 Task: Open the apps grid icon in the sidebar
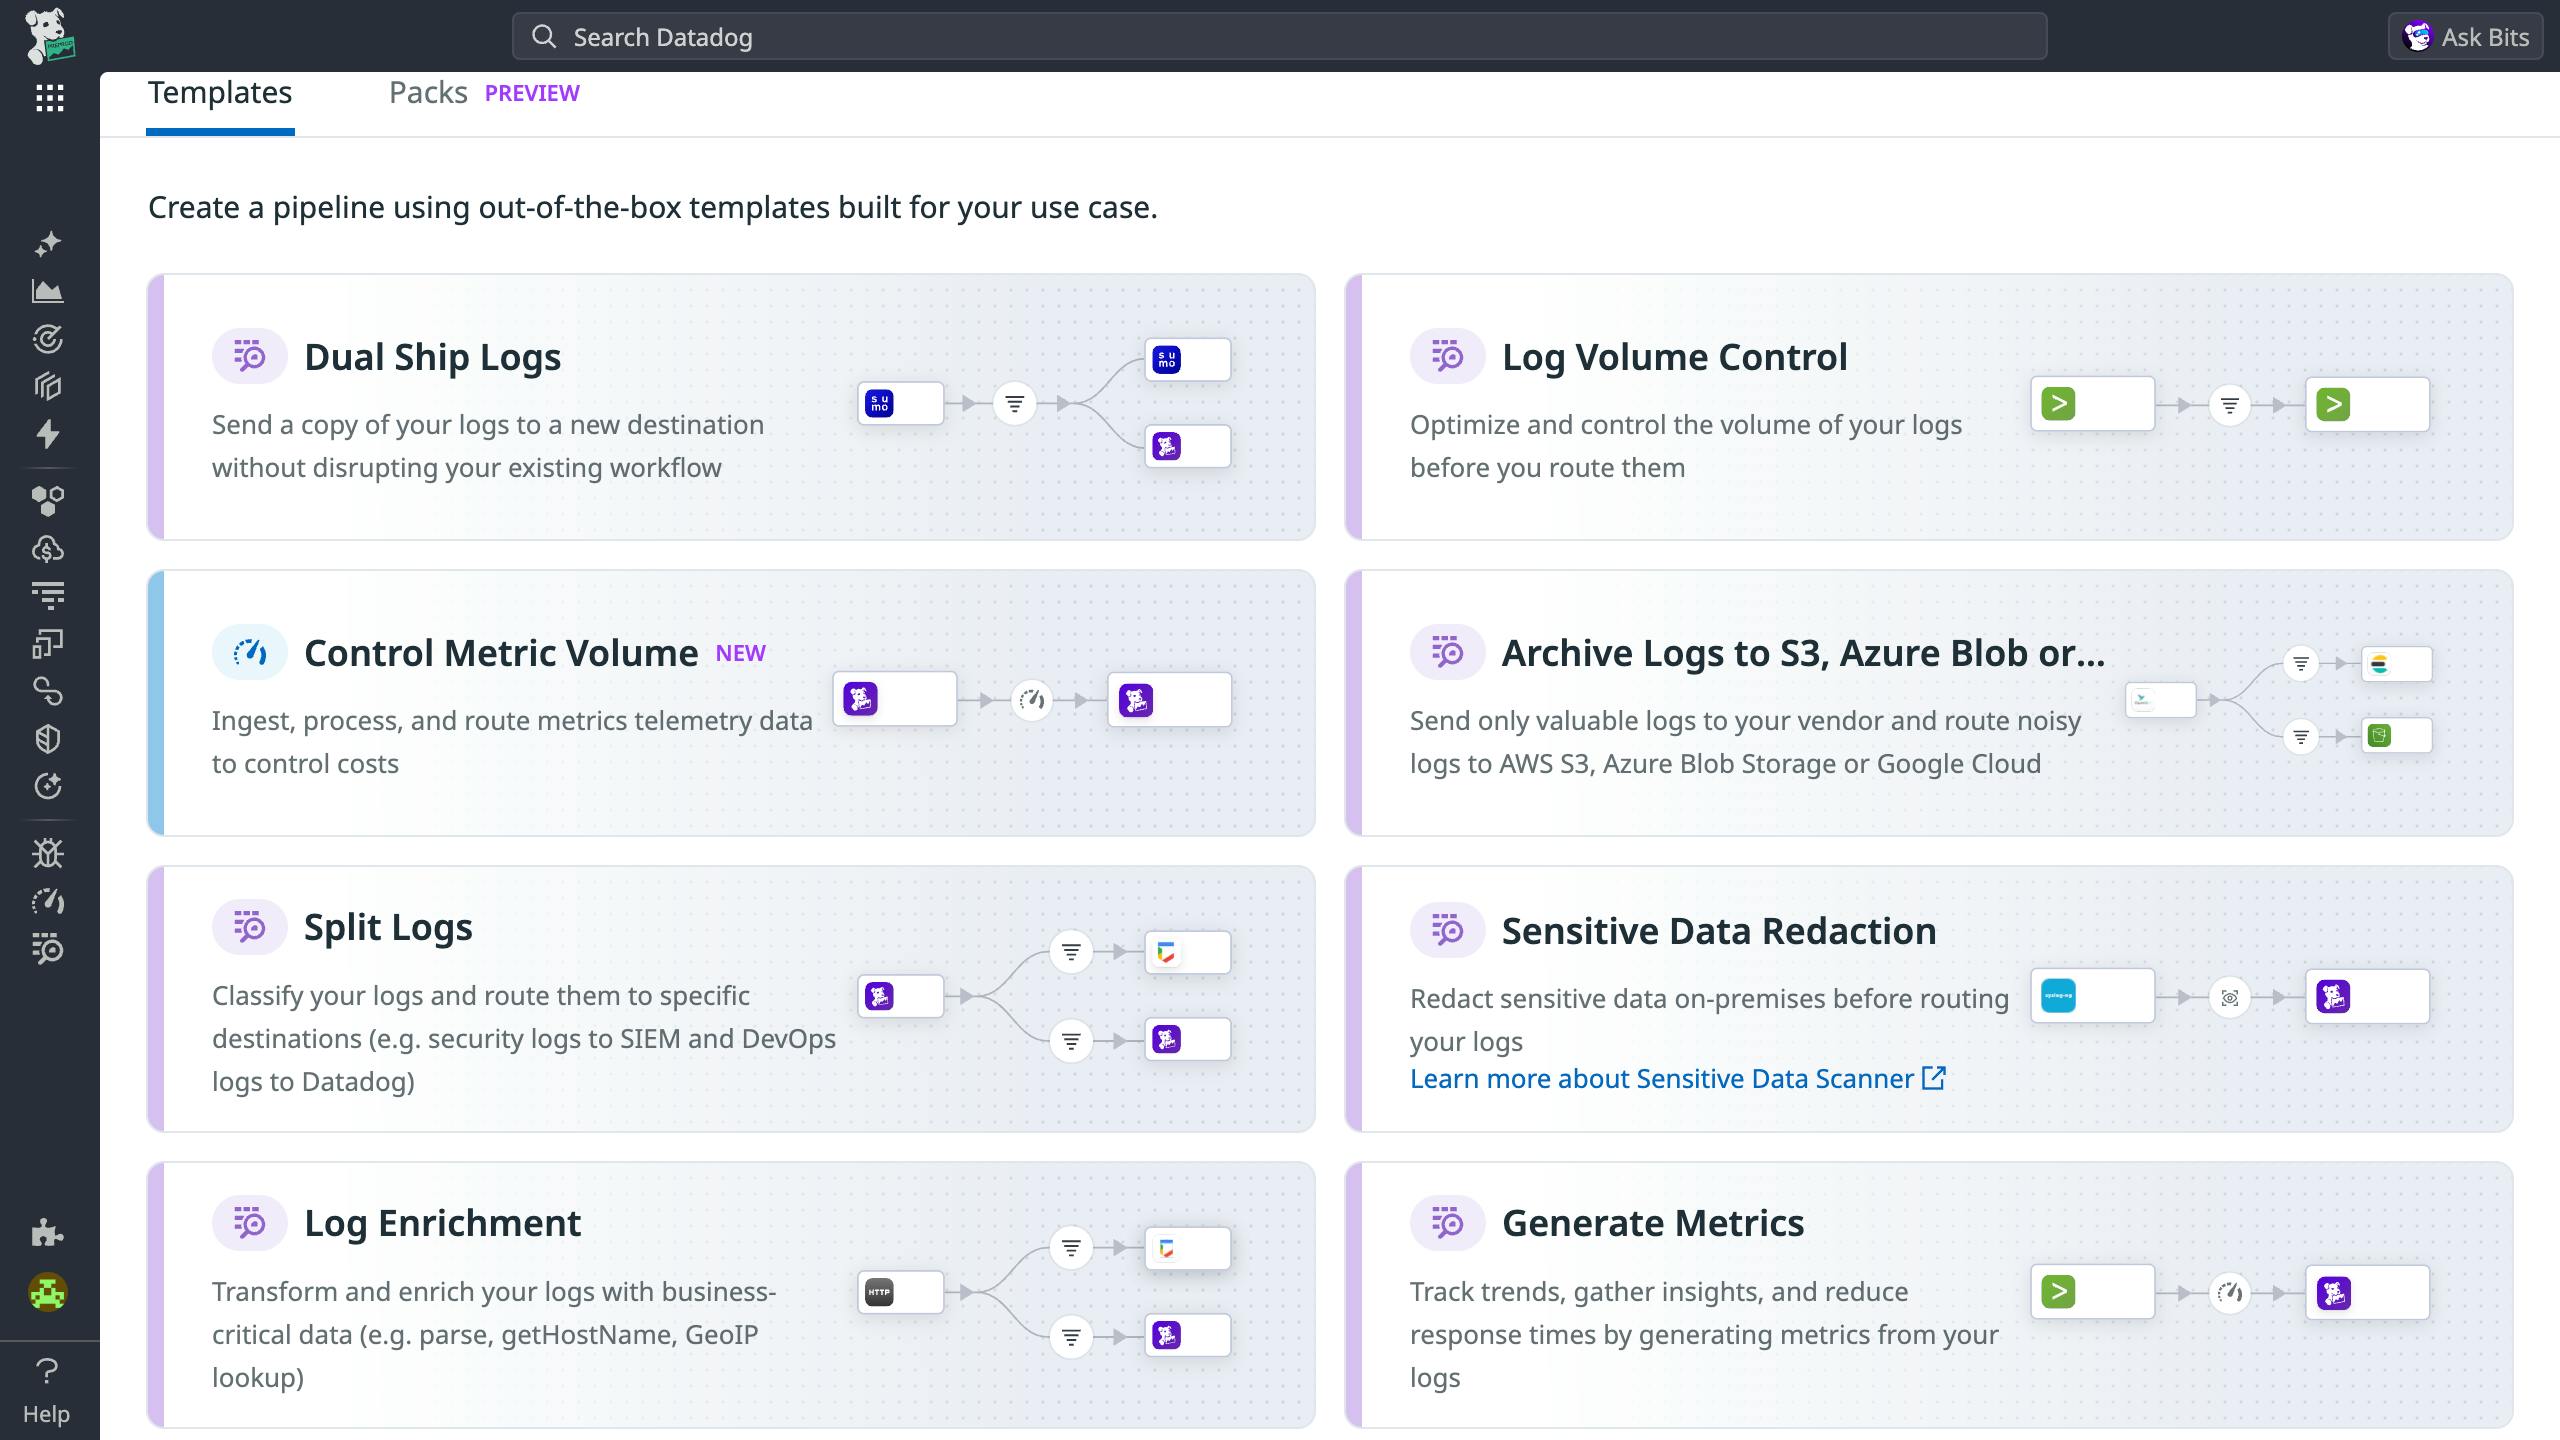click(48, 99)
